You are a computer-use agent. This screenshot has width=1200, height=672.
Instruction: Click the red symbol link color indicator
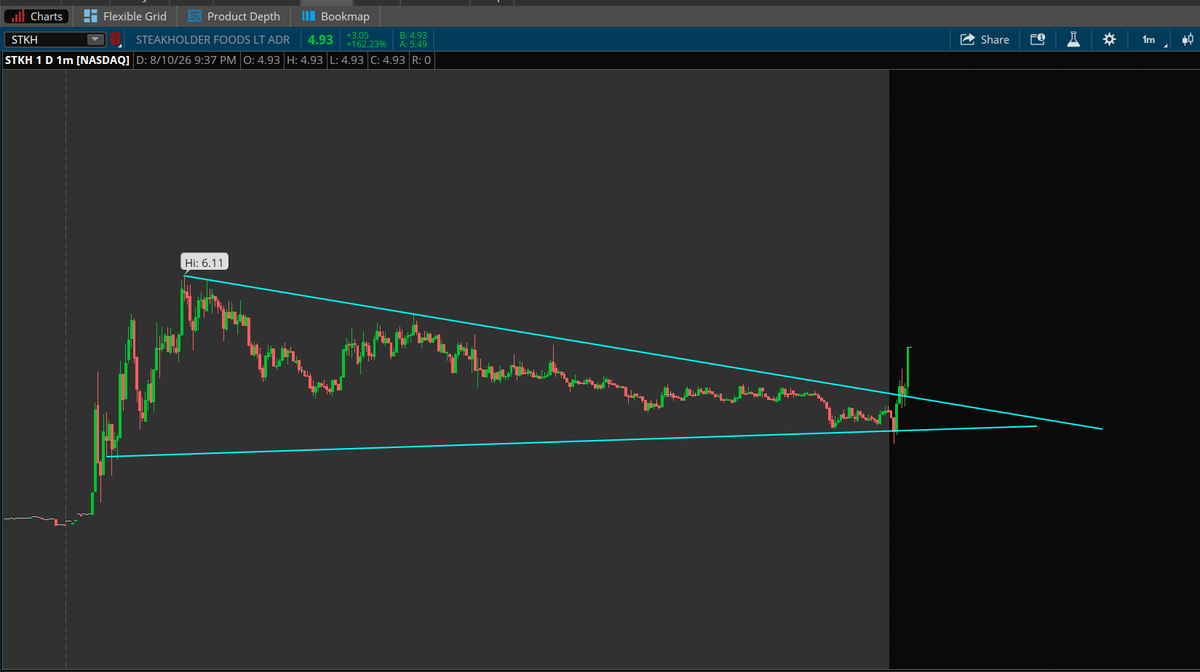(115, 40)
